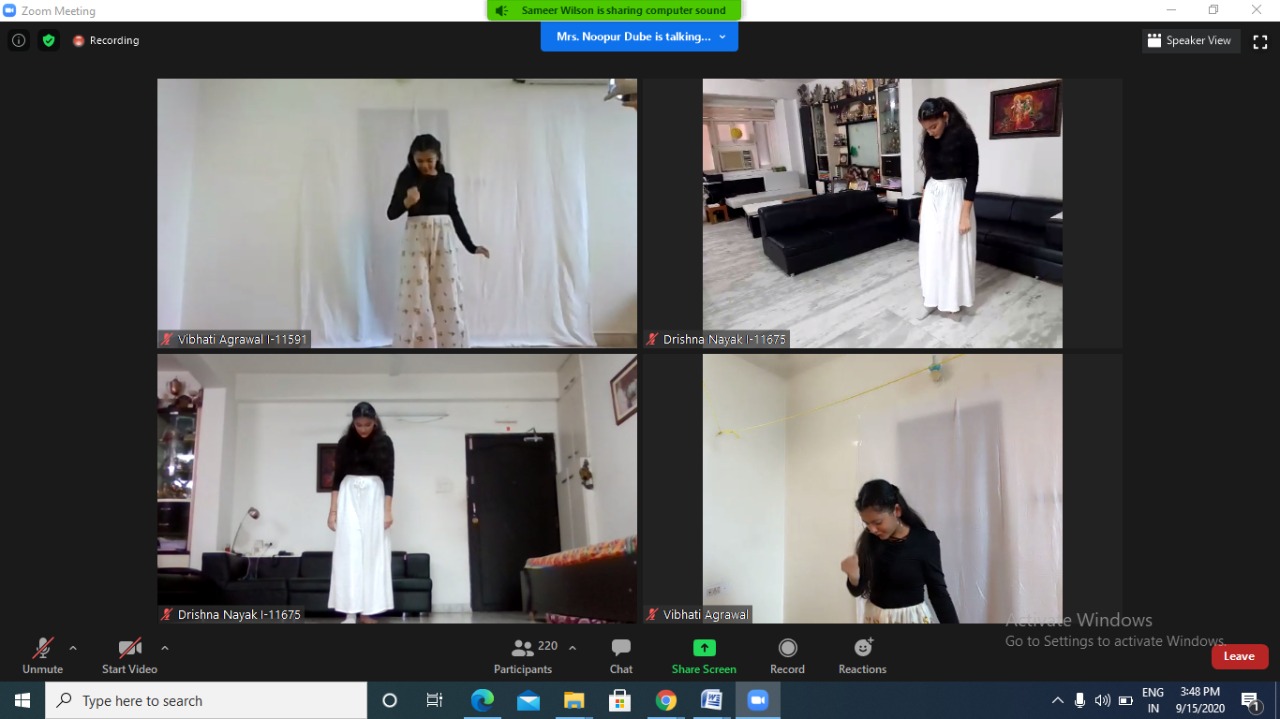Switch layout using Speaker View button
Screen dimensions: 1280x719
1191,41
